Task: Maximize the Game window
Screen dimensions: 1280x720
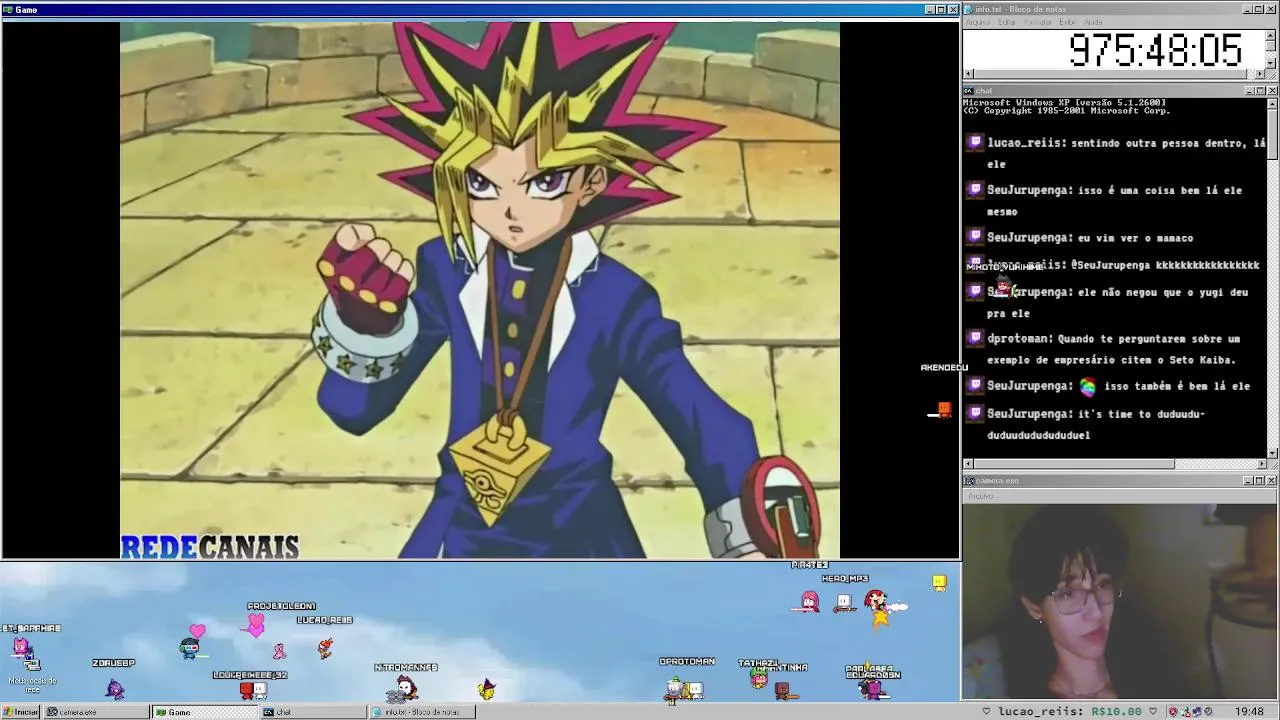Action: (941, 10)
